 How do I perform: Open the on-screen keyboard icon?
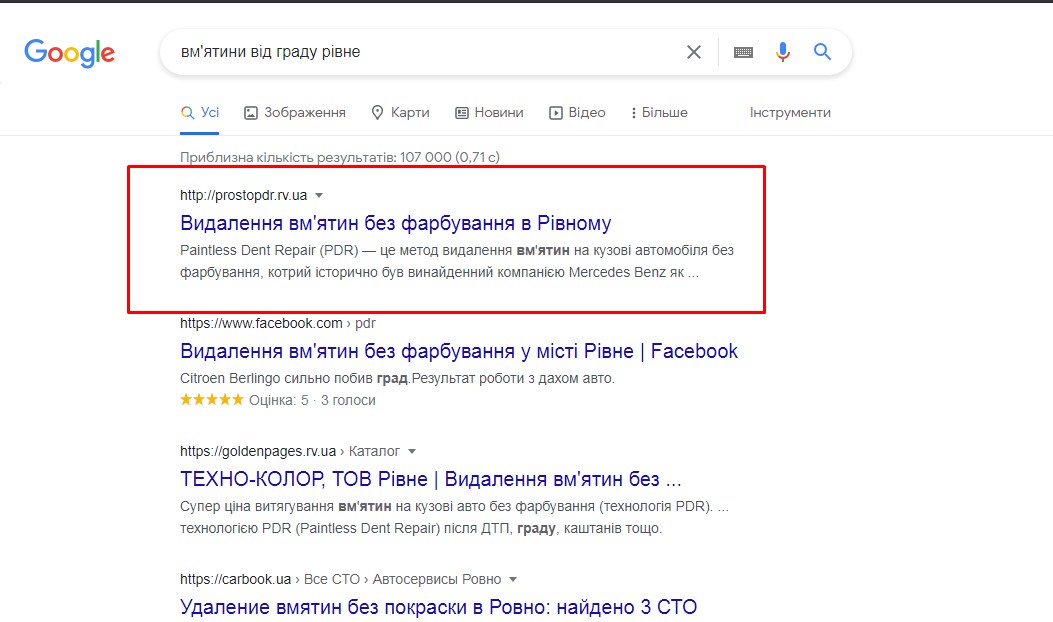743,52
